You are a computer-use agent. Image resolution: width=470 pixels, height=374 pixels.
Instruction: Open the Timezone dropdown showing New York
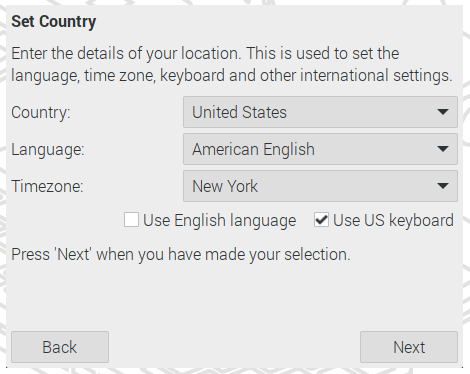320,186
